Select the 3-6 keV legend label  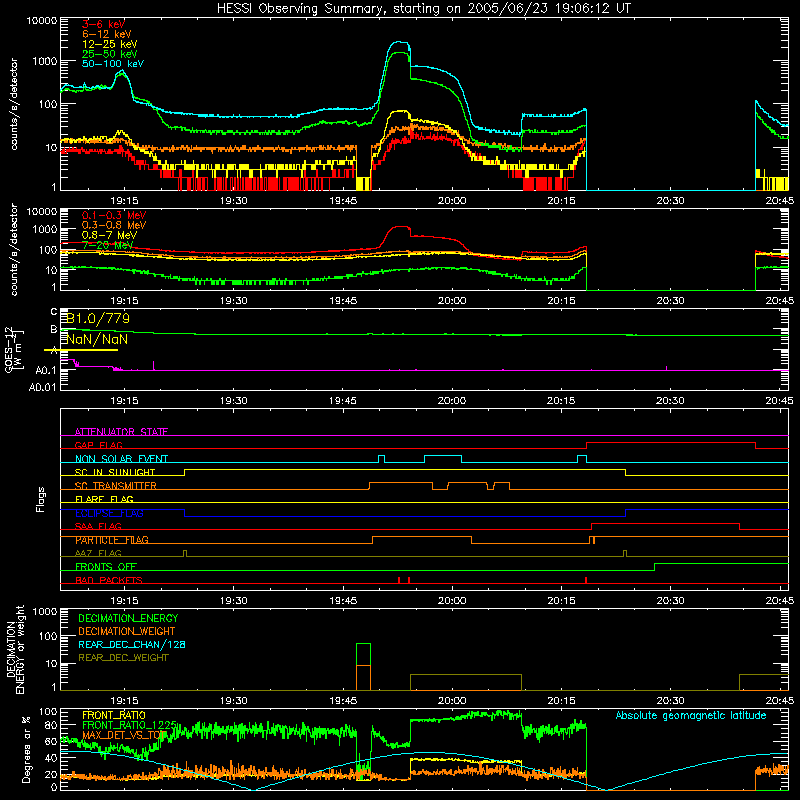[x=104, y=24]
